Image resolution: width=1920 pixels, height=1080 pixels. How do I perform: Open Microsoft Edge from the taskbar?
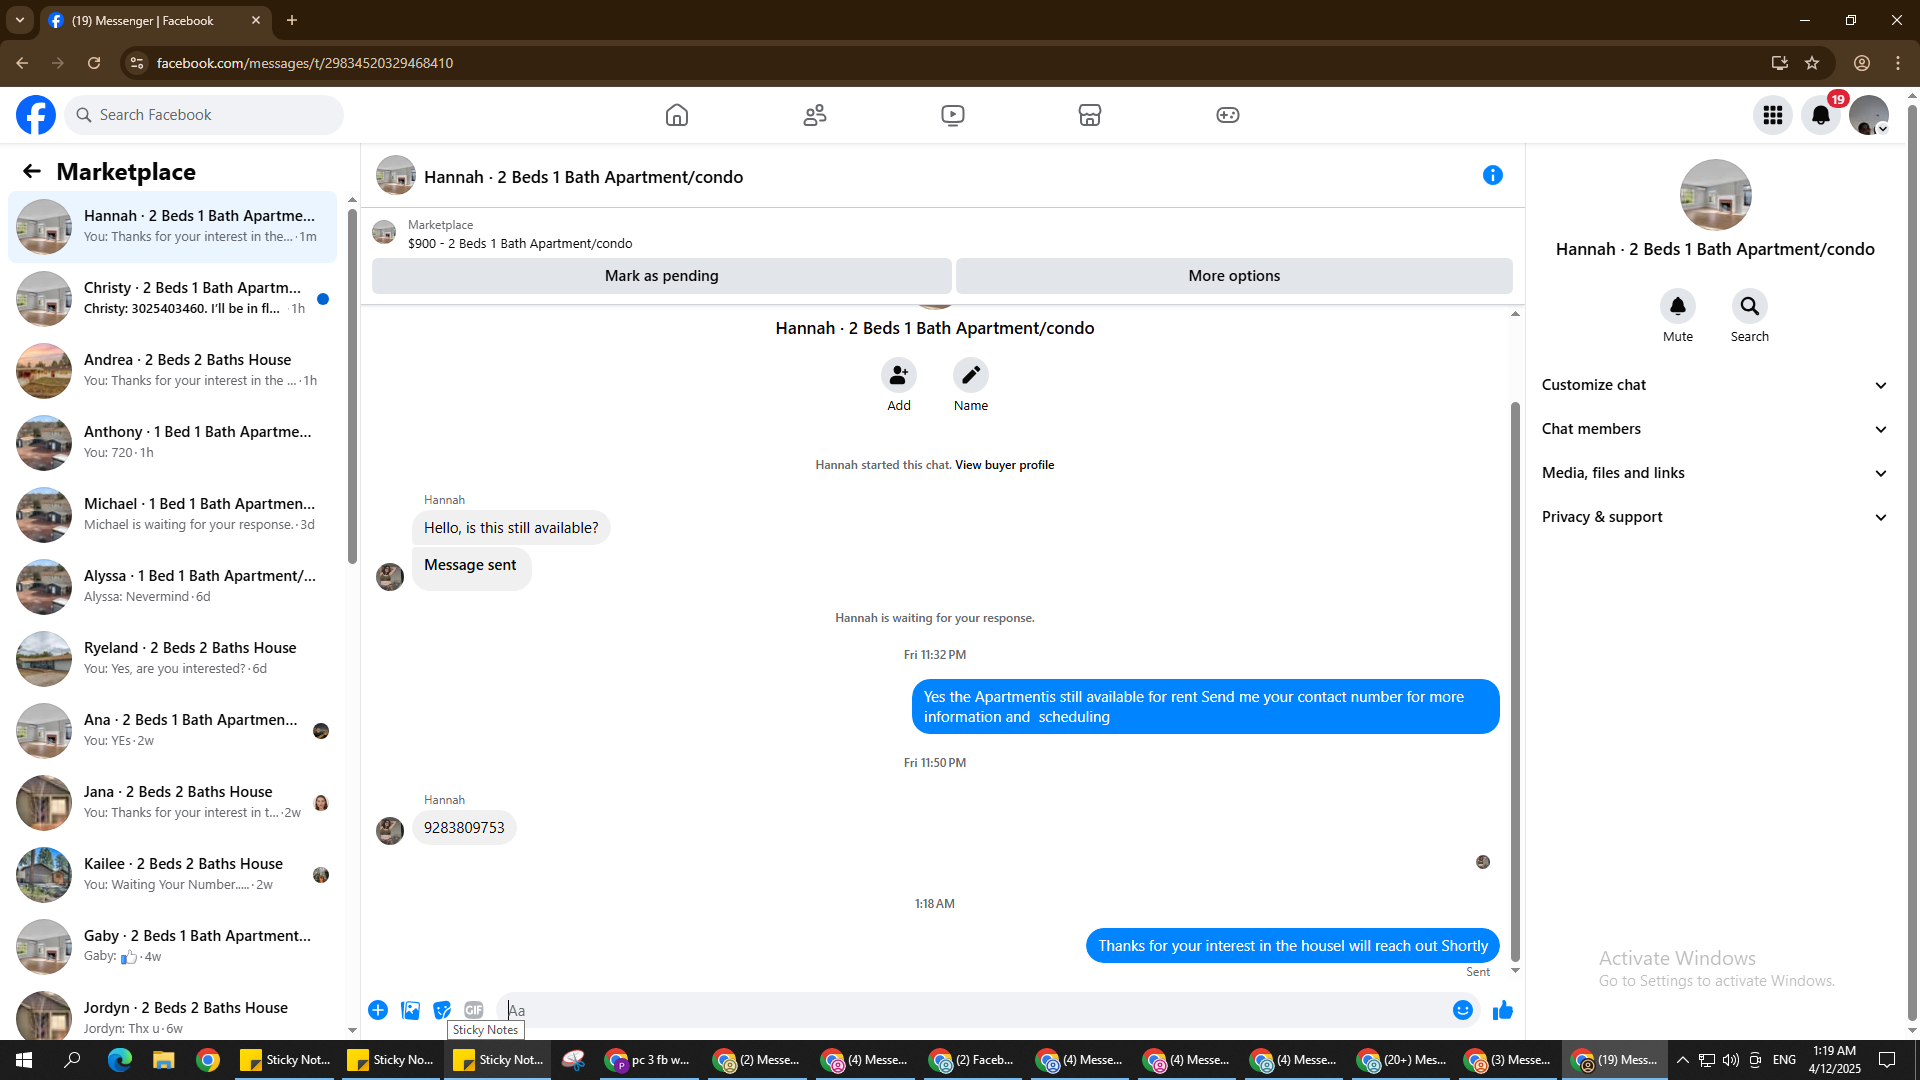pos(120,1060)
